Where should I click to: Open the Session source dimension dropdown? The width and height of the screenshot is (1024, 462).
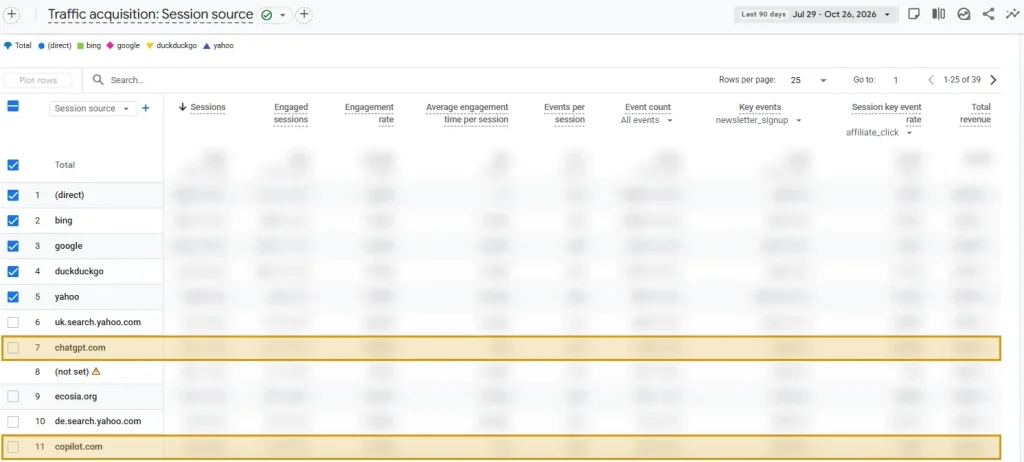point(93,108)
